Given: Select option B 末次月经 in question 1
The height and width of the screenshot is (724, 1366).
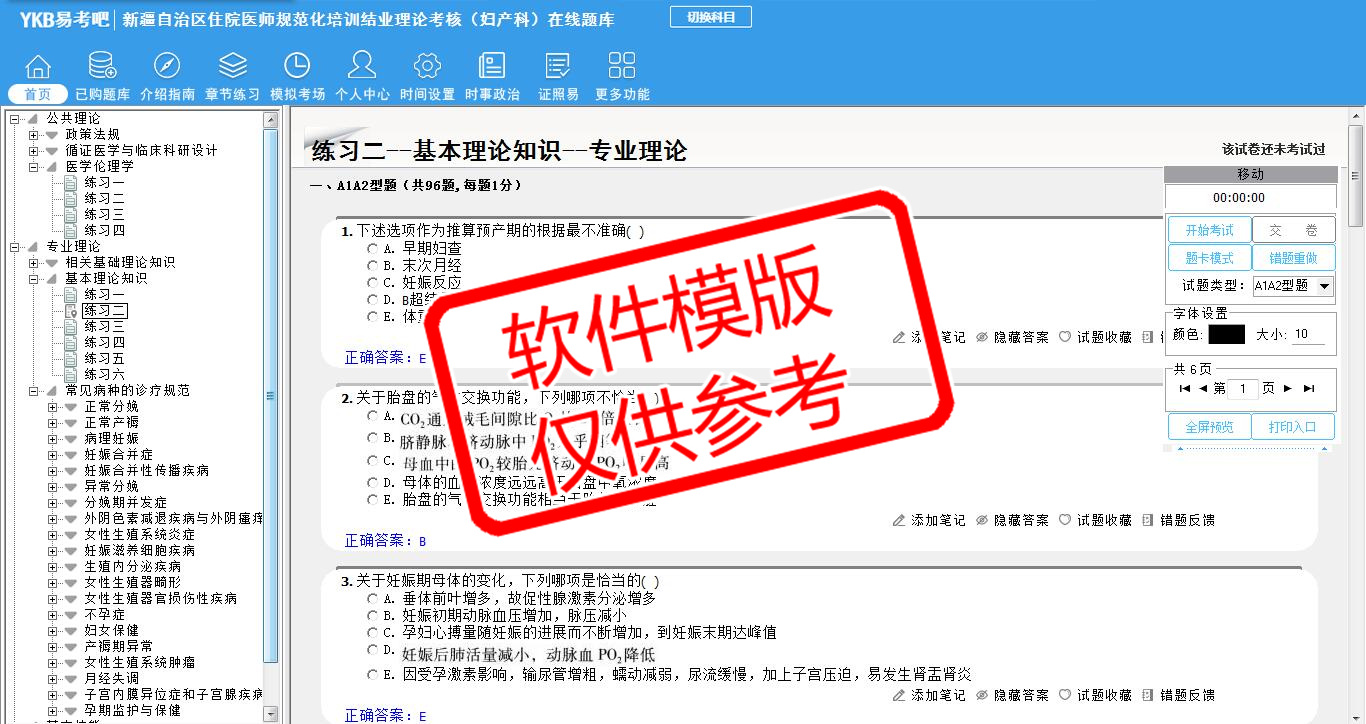Looking at the screenshot, I should click(373, 266).
